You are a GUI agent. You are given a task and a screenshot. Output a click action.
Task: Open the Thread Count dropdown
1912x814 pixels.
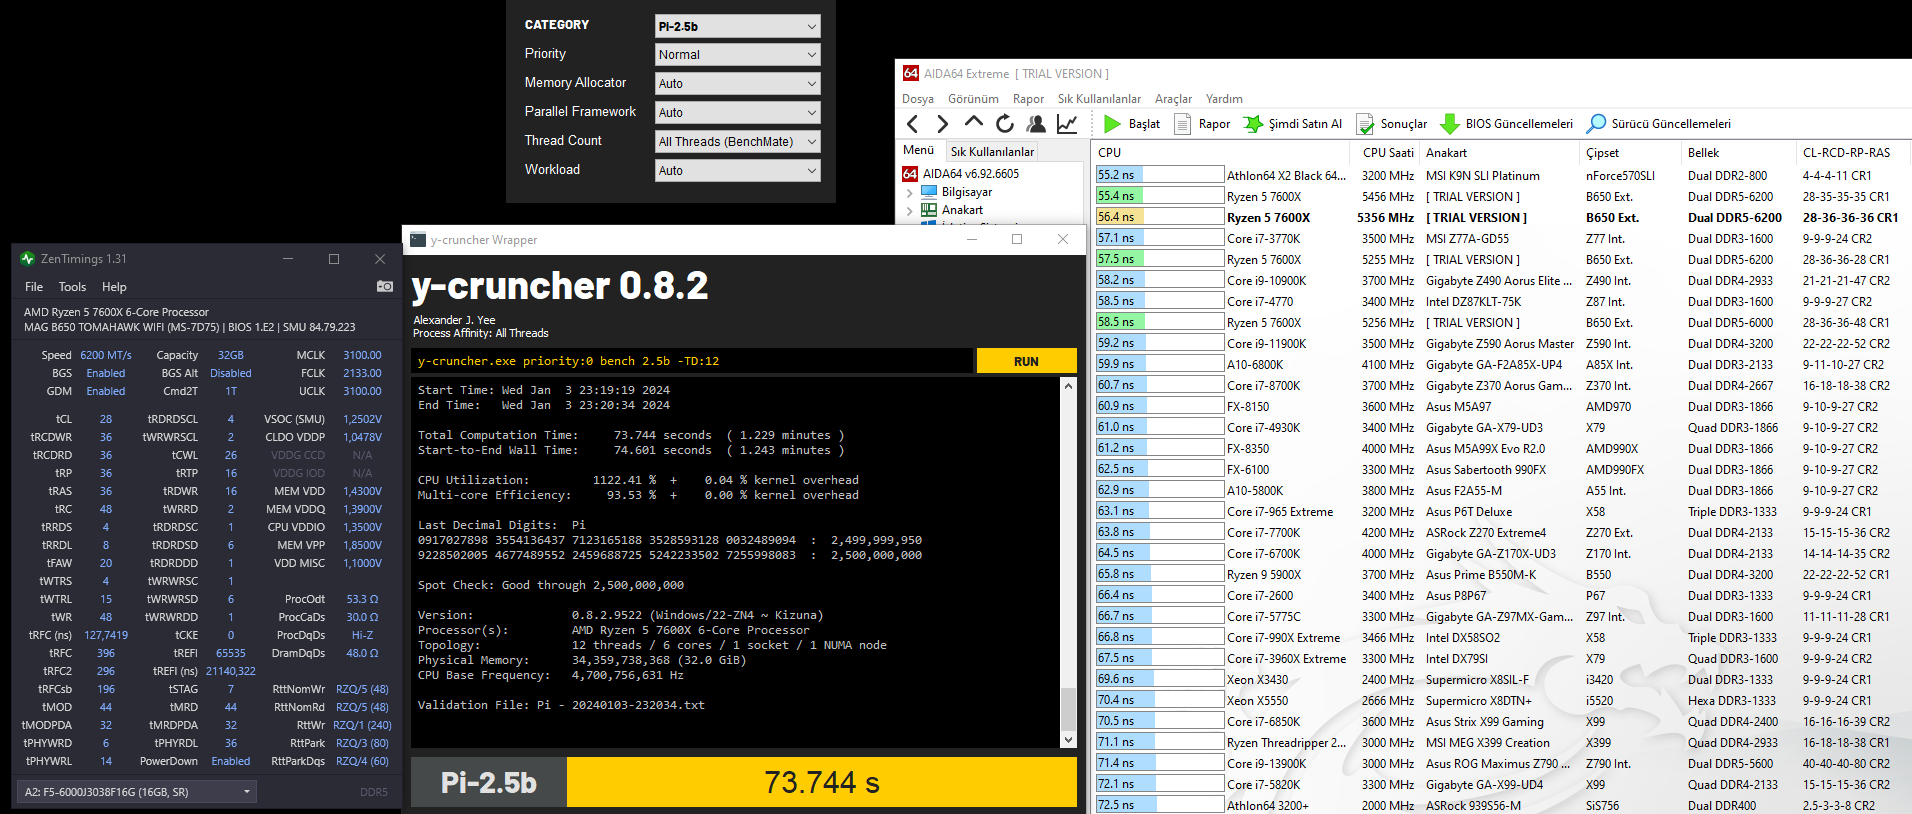(x=738, y=142)
